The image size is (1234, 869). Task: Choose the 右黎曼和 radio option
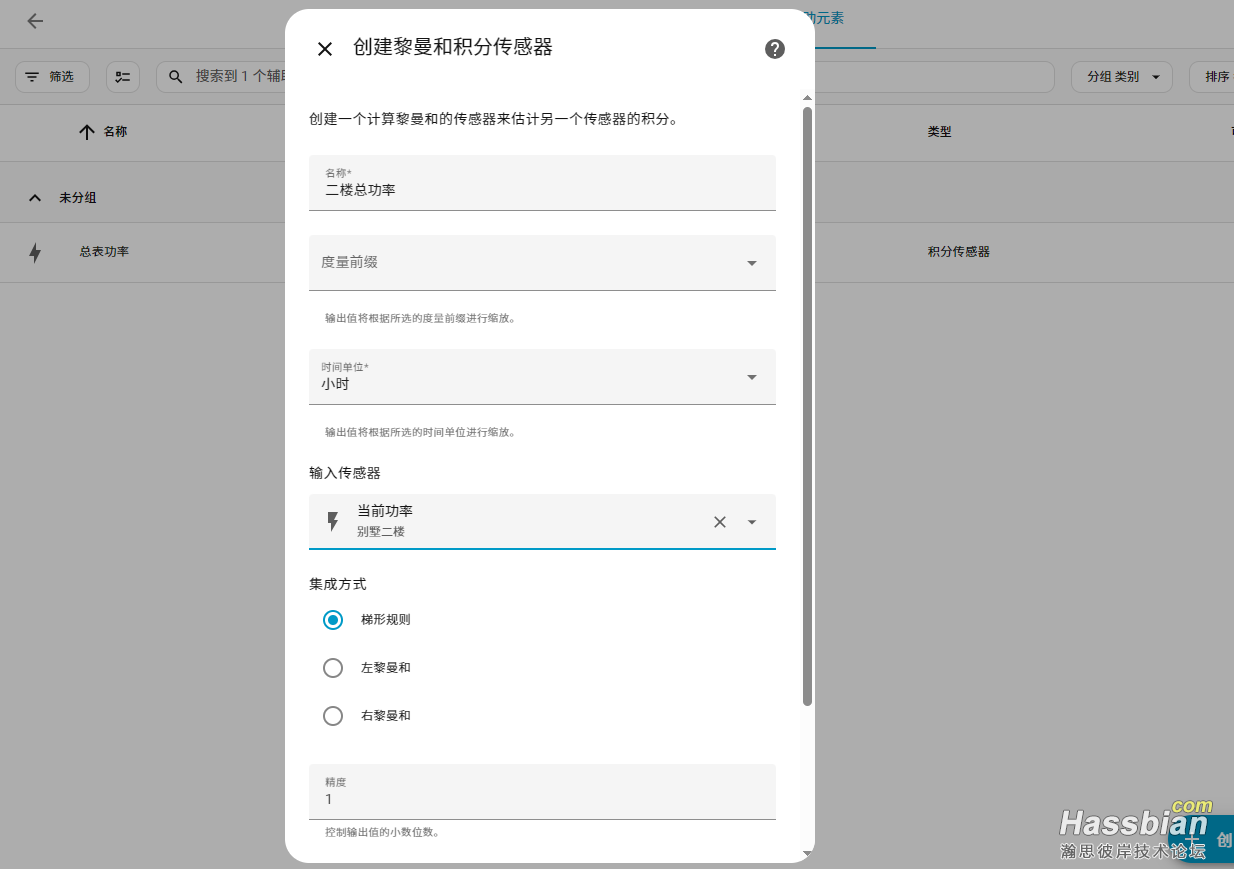tap(333, 716)
